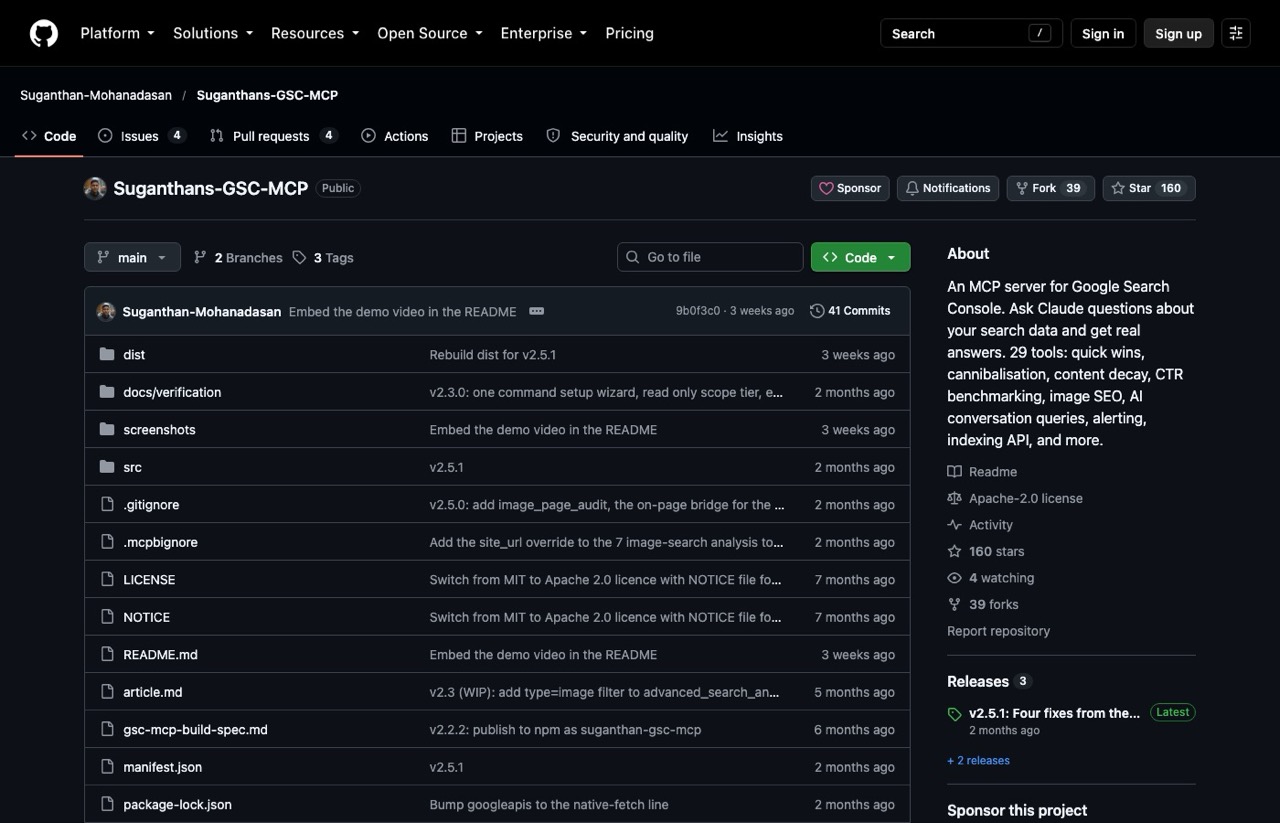Switch to the Projects tab

tap(487, 136)
